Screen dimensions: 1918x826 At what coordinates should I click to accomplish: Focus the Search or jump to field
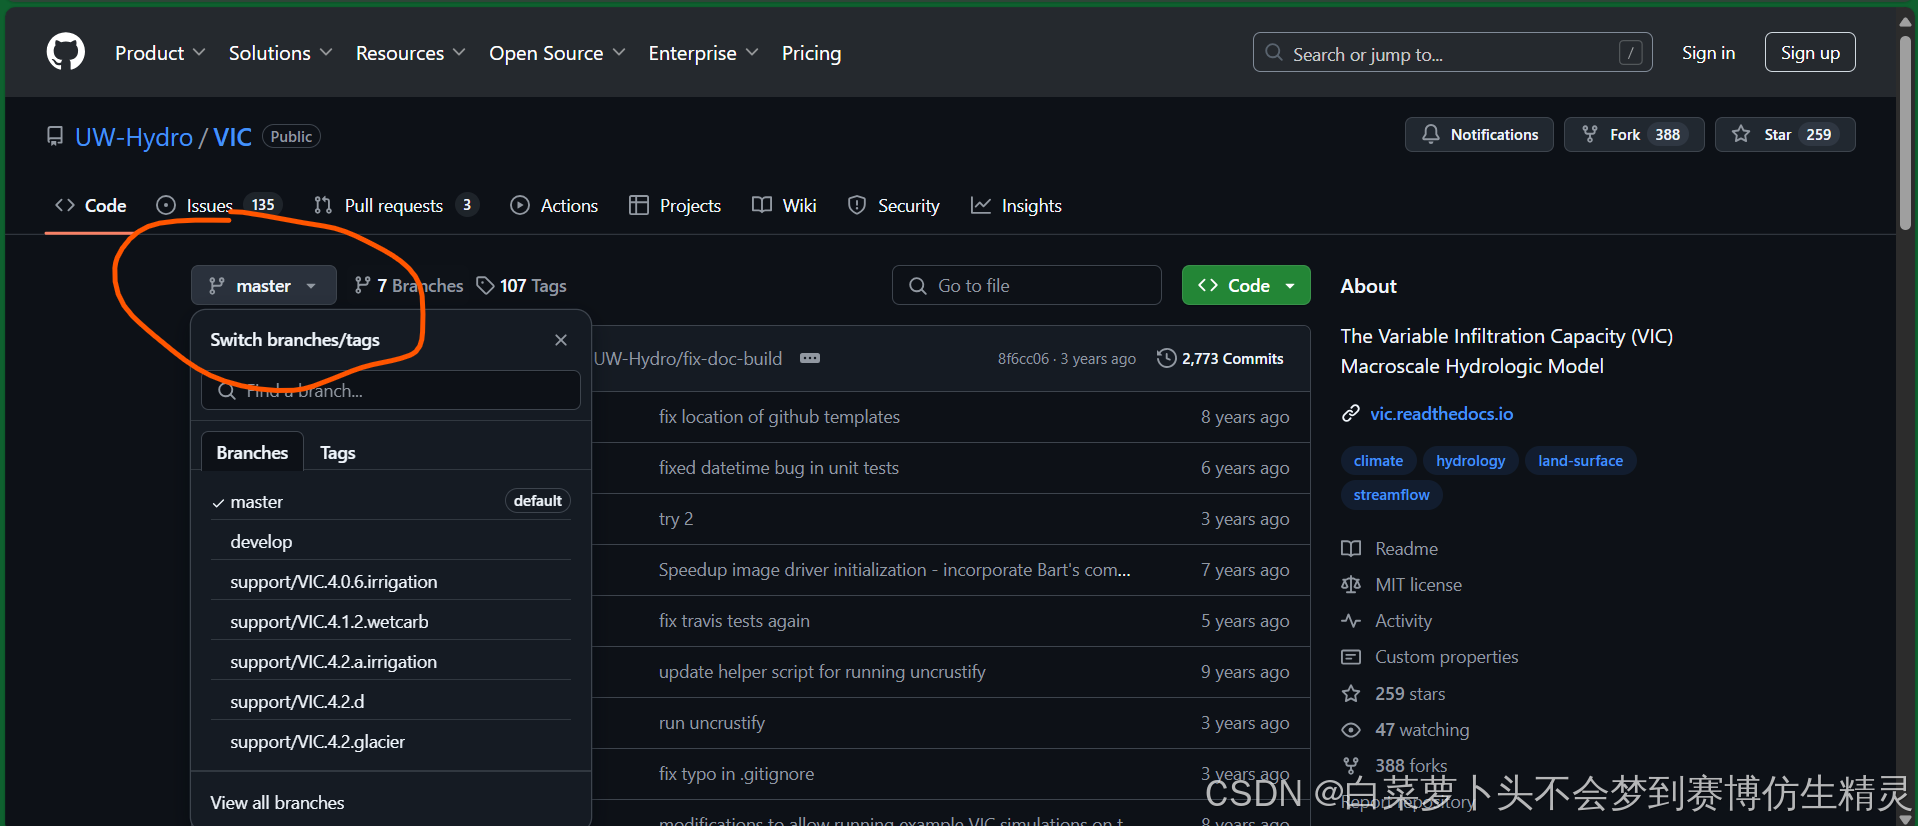click(x=1452, y=53)
